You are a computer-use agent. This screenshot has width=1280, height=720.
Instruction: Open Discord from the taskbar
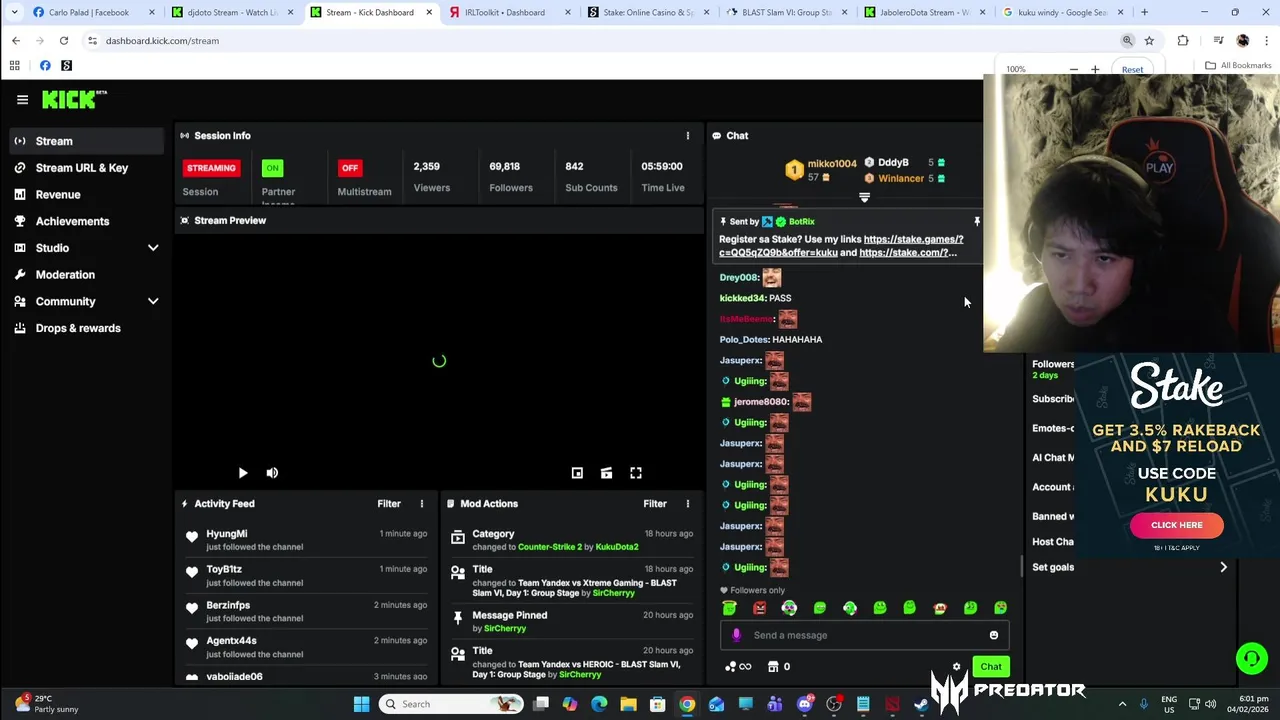[x=804, y=704]
